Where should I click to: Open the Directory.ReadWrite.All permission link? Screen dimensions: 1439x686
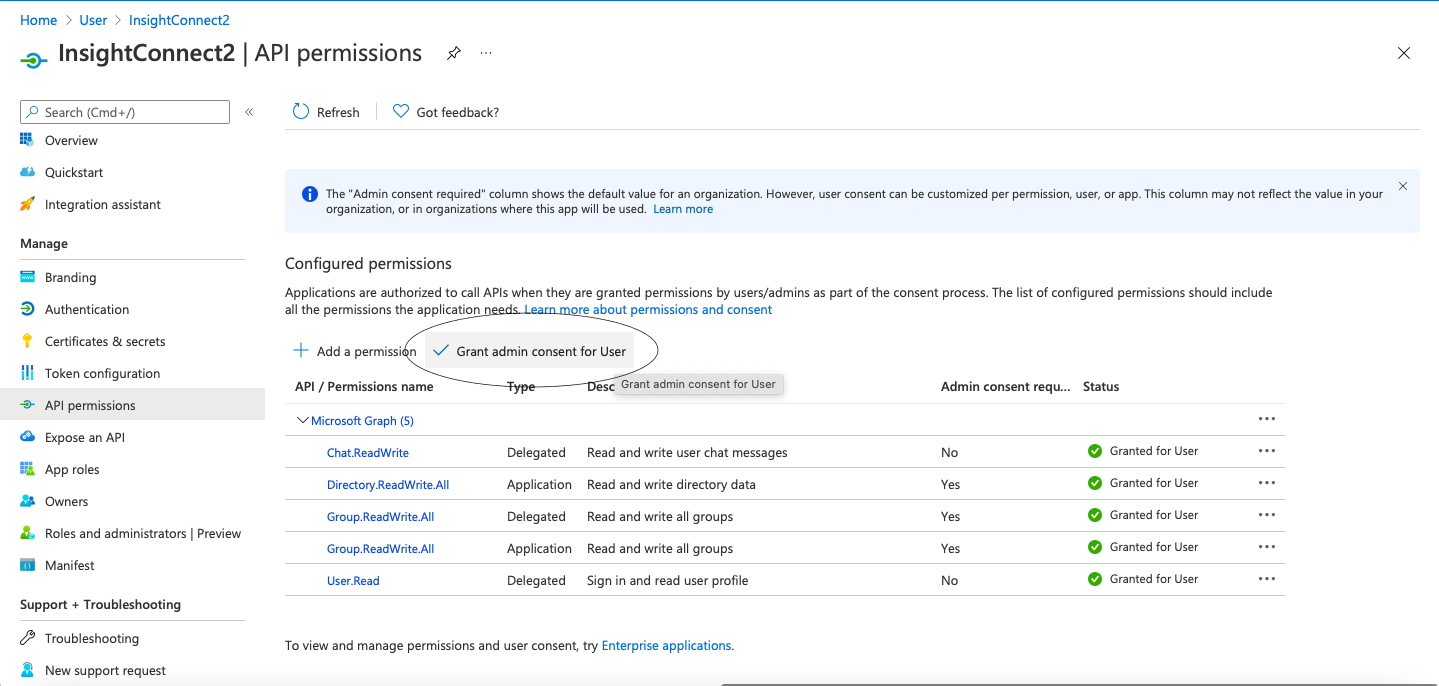(388, 485)
